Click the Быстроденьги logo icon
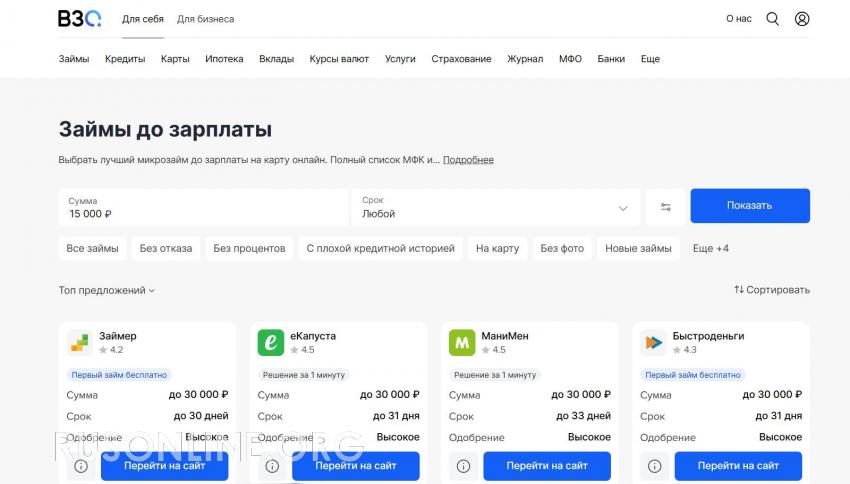This screenshot has height=484, width=850. click(x=653, y=343)
